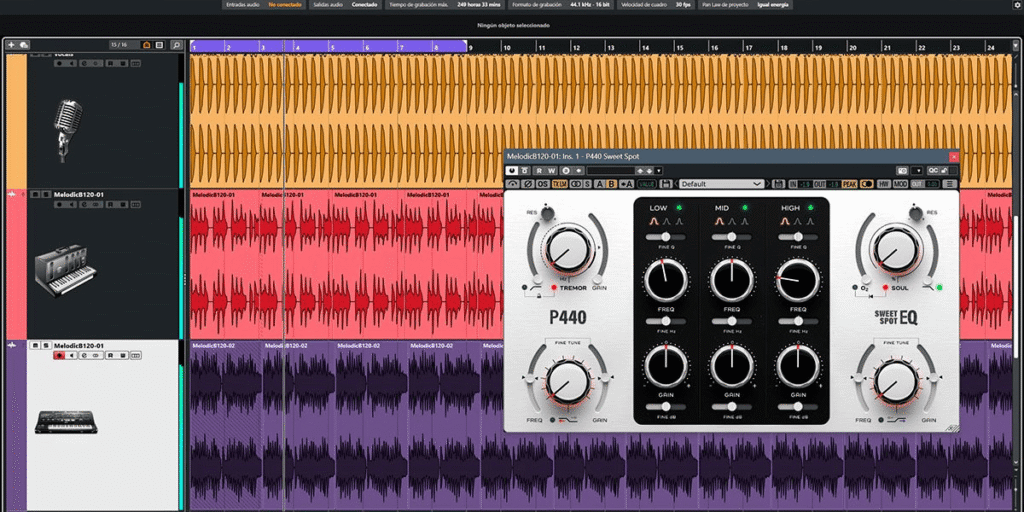The height and width of the screenshot is (512, 1024).
Task: Toggle the HIGH band green power LED
Action: (x=810, y=208)
